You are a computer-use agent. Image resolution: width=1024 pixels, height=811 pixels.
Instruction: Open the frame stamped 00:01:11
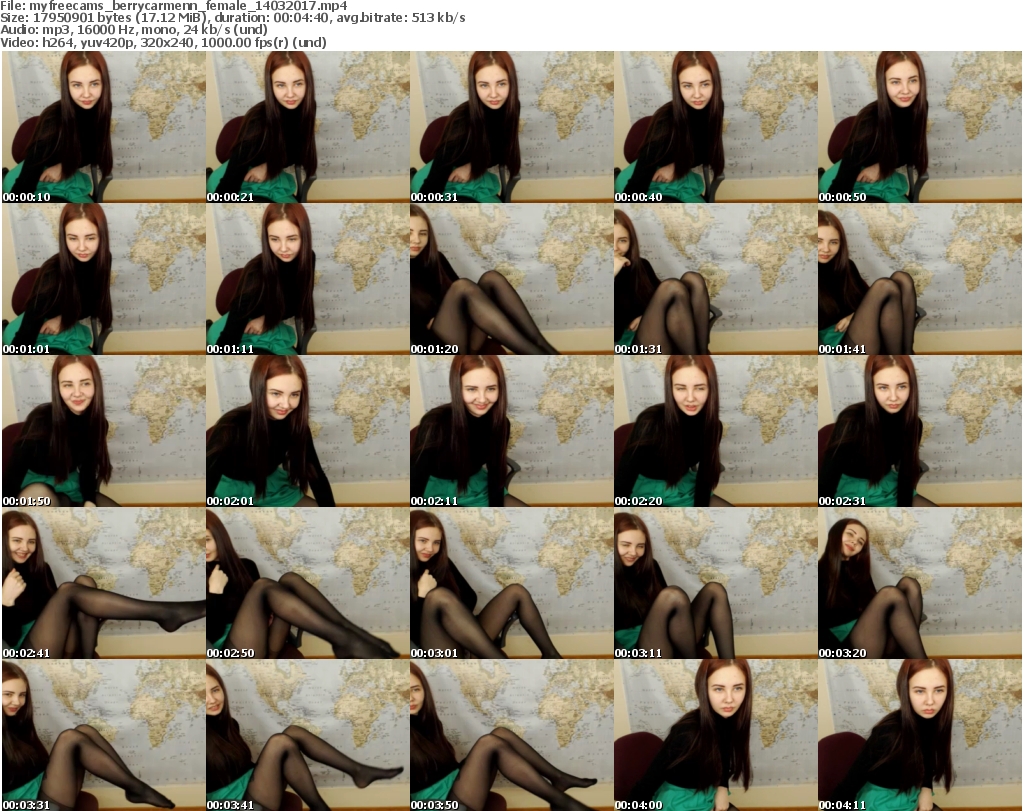click(308, 279)
